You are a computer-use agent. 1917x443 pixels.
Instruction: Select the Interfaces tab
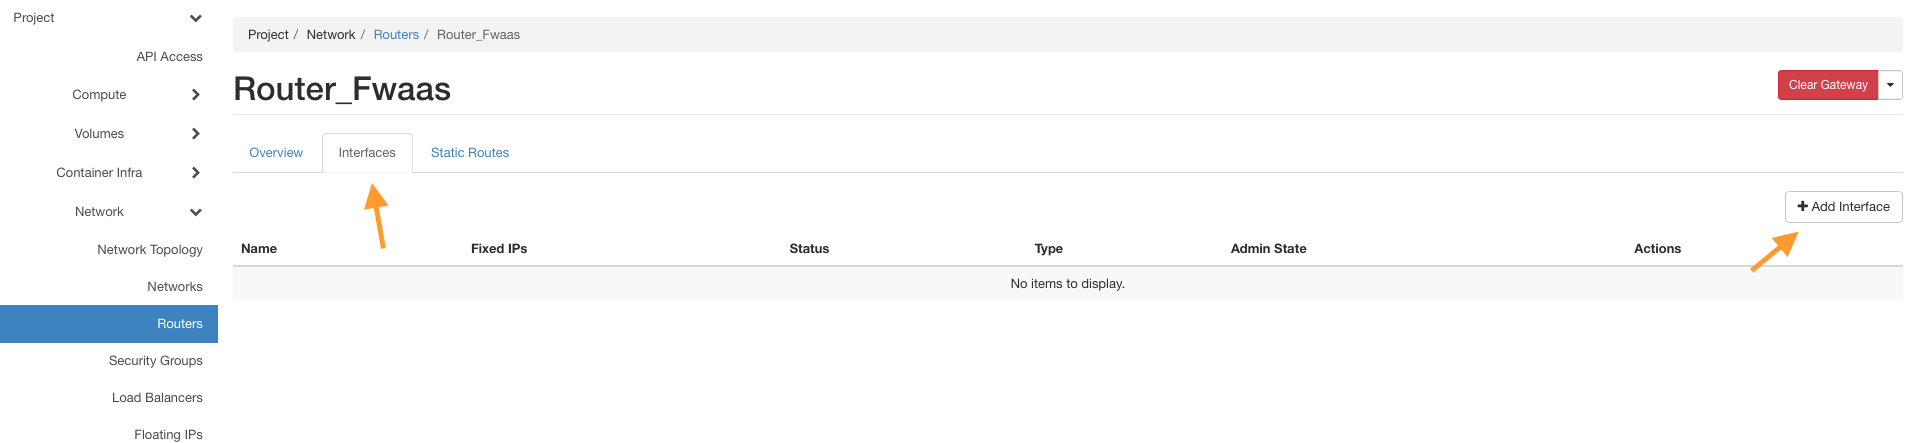pos(367,153)
